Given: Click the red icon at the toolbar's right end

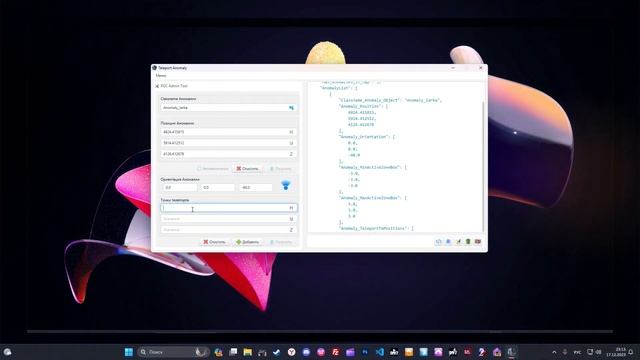Looking at the screenshot, I should tap(478, 242).
